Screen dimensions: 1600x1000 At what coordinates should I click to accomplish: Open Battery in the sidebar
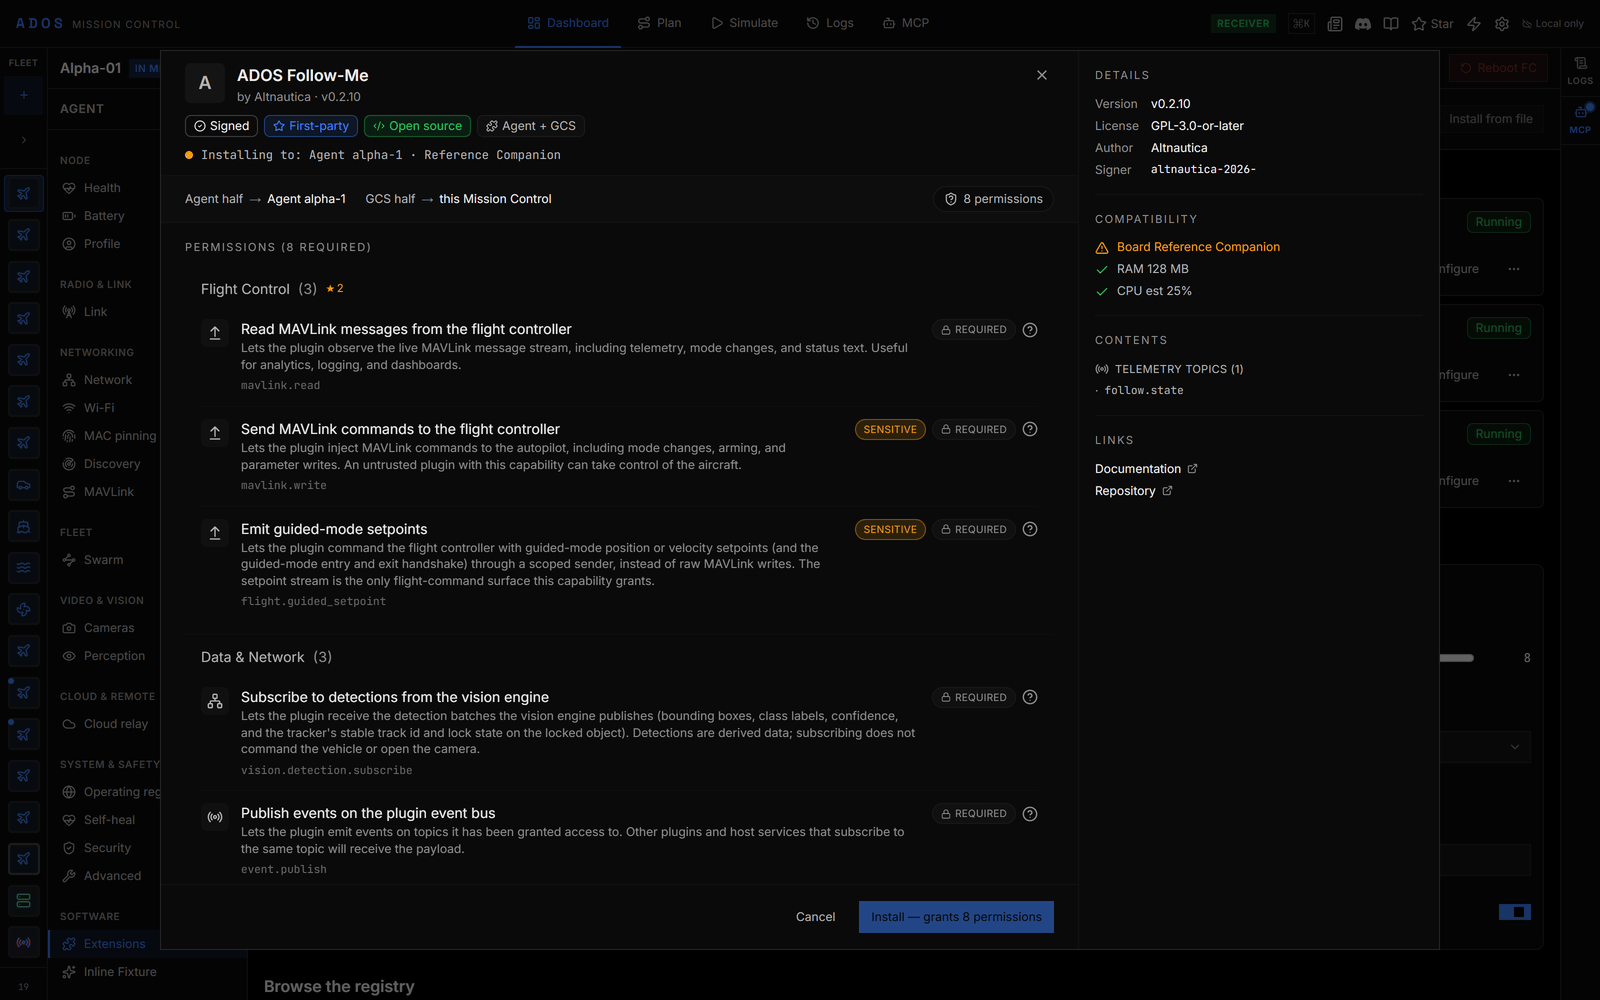tap(104, 216)
